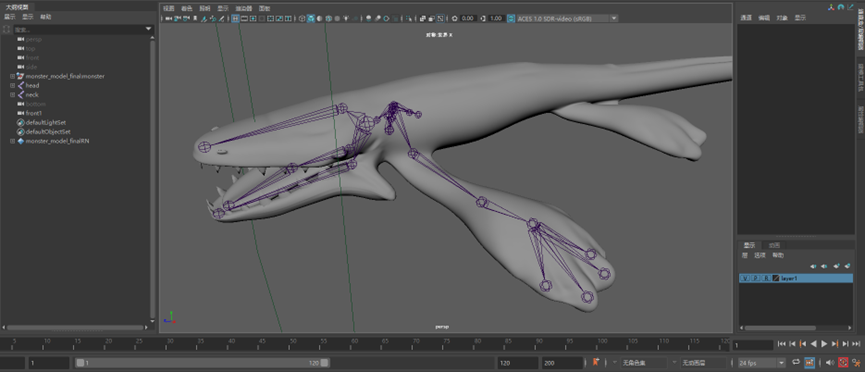Click the outliner search field
The image size is (865, 372).
coord(79,29)
